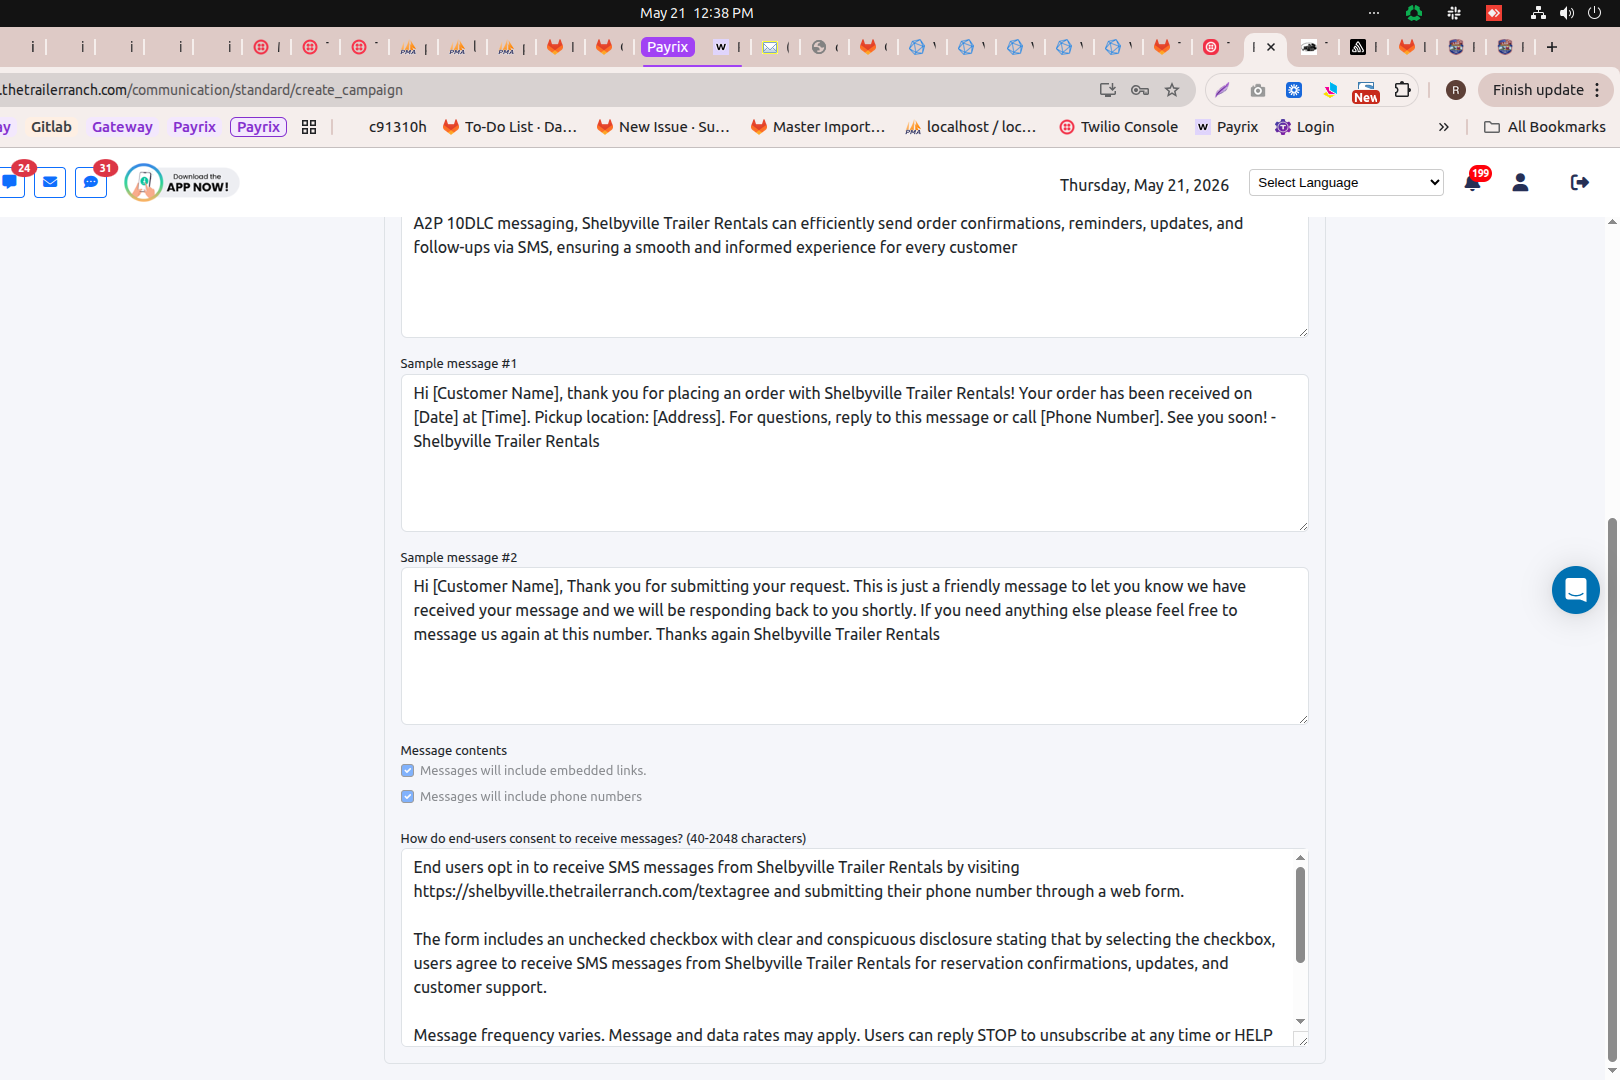Bookmark page with the star icon

point(1172,90)
